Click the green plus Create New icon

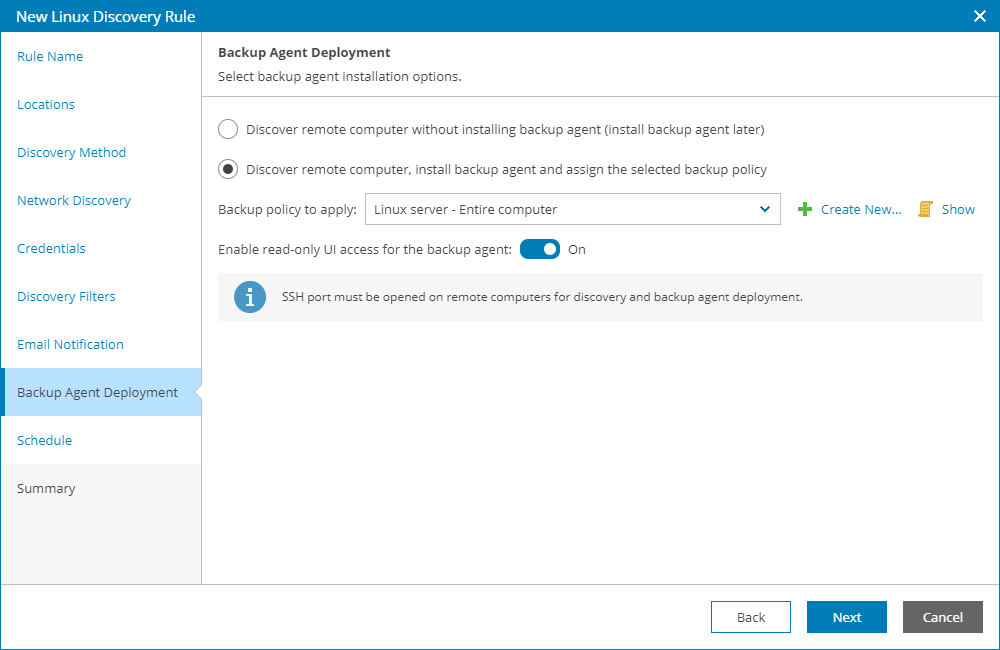click(x=805, y=210)
